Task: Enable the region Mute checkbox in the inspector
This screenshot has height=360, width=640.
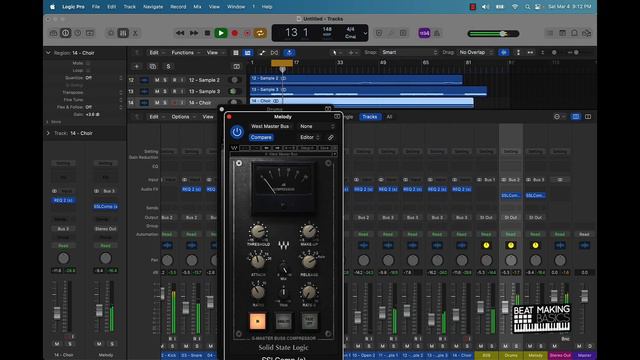Action: tap(88, 63)
